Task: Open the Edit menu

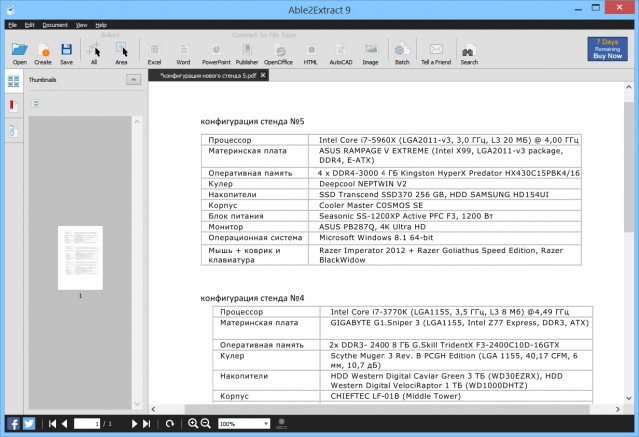Action: (x=30, y=25)
